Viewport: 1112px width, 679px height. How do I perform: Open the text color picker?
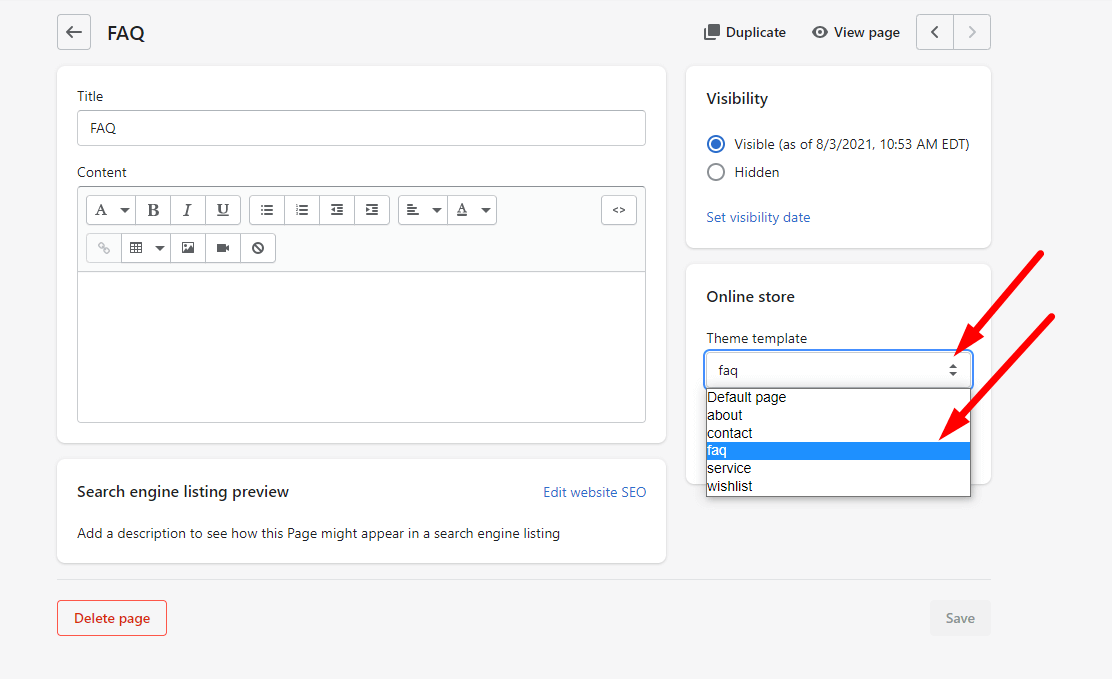pyautogui.click(x=472, y=210)
